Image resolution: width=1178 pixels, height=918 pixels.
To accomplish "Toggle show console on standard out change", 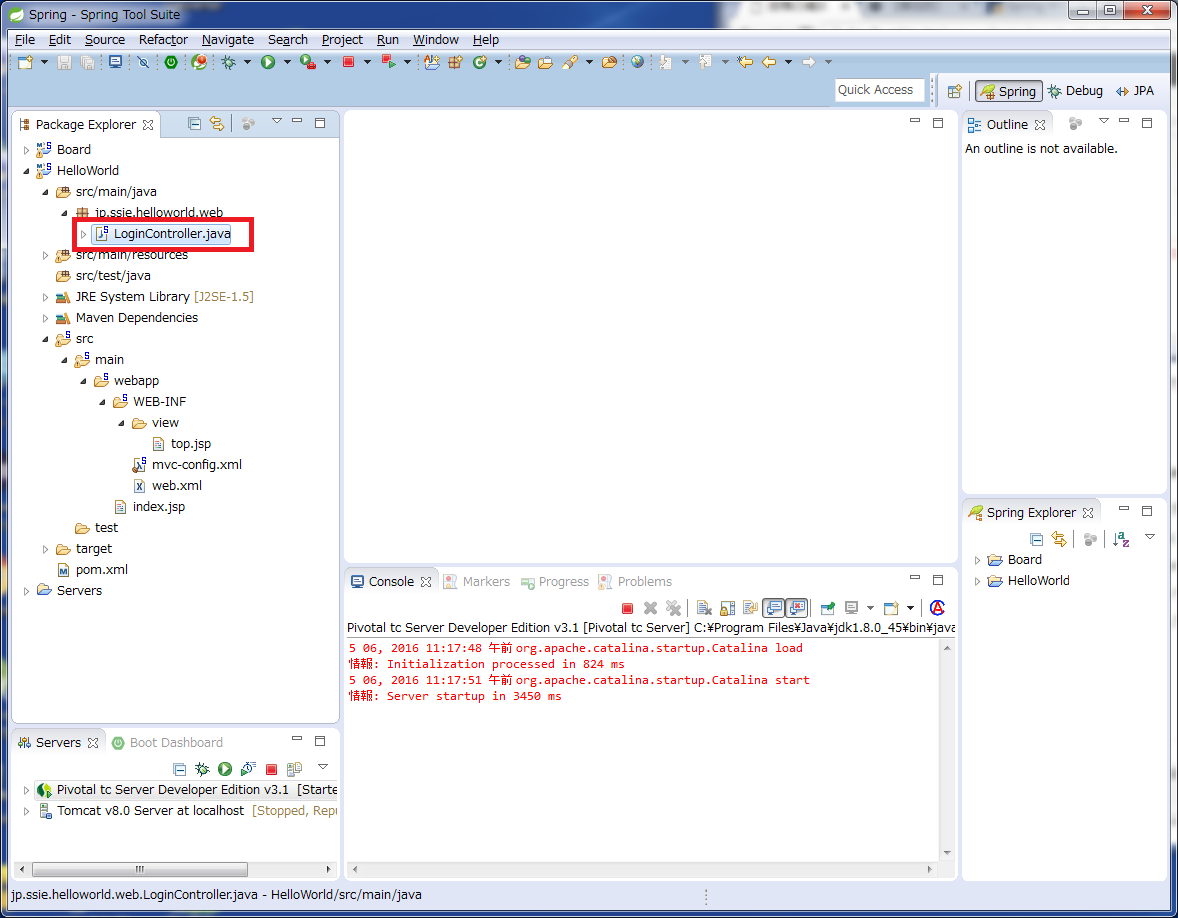I will click(773, 608).
